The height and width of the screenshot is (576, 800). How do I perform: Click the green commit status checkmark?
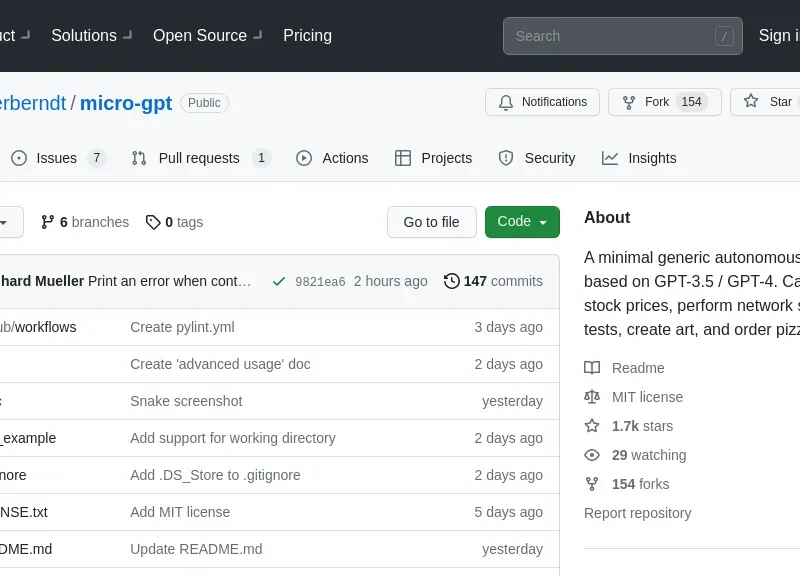pyautogui.click(x=279, y=281)
